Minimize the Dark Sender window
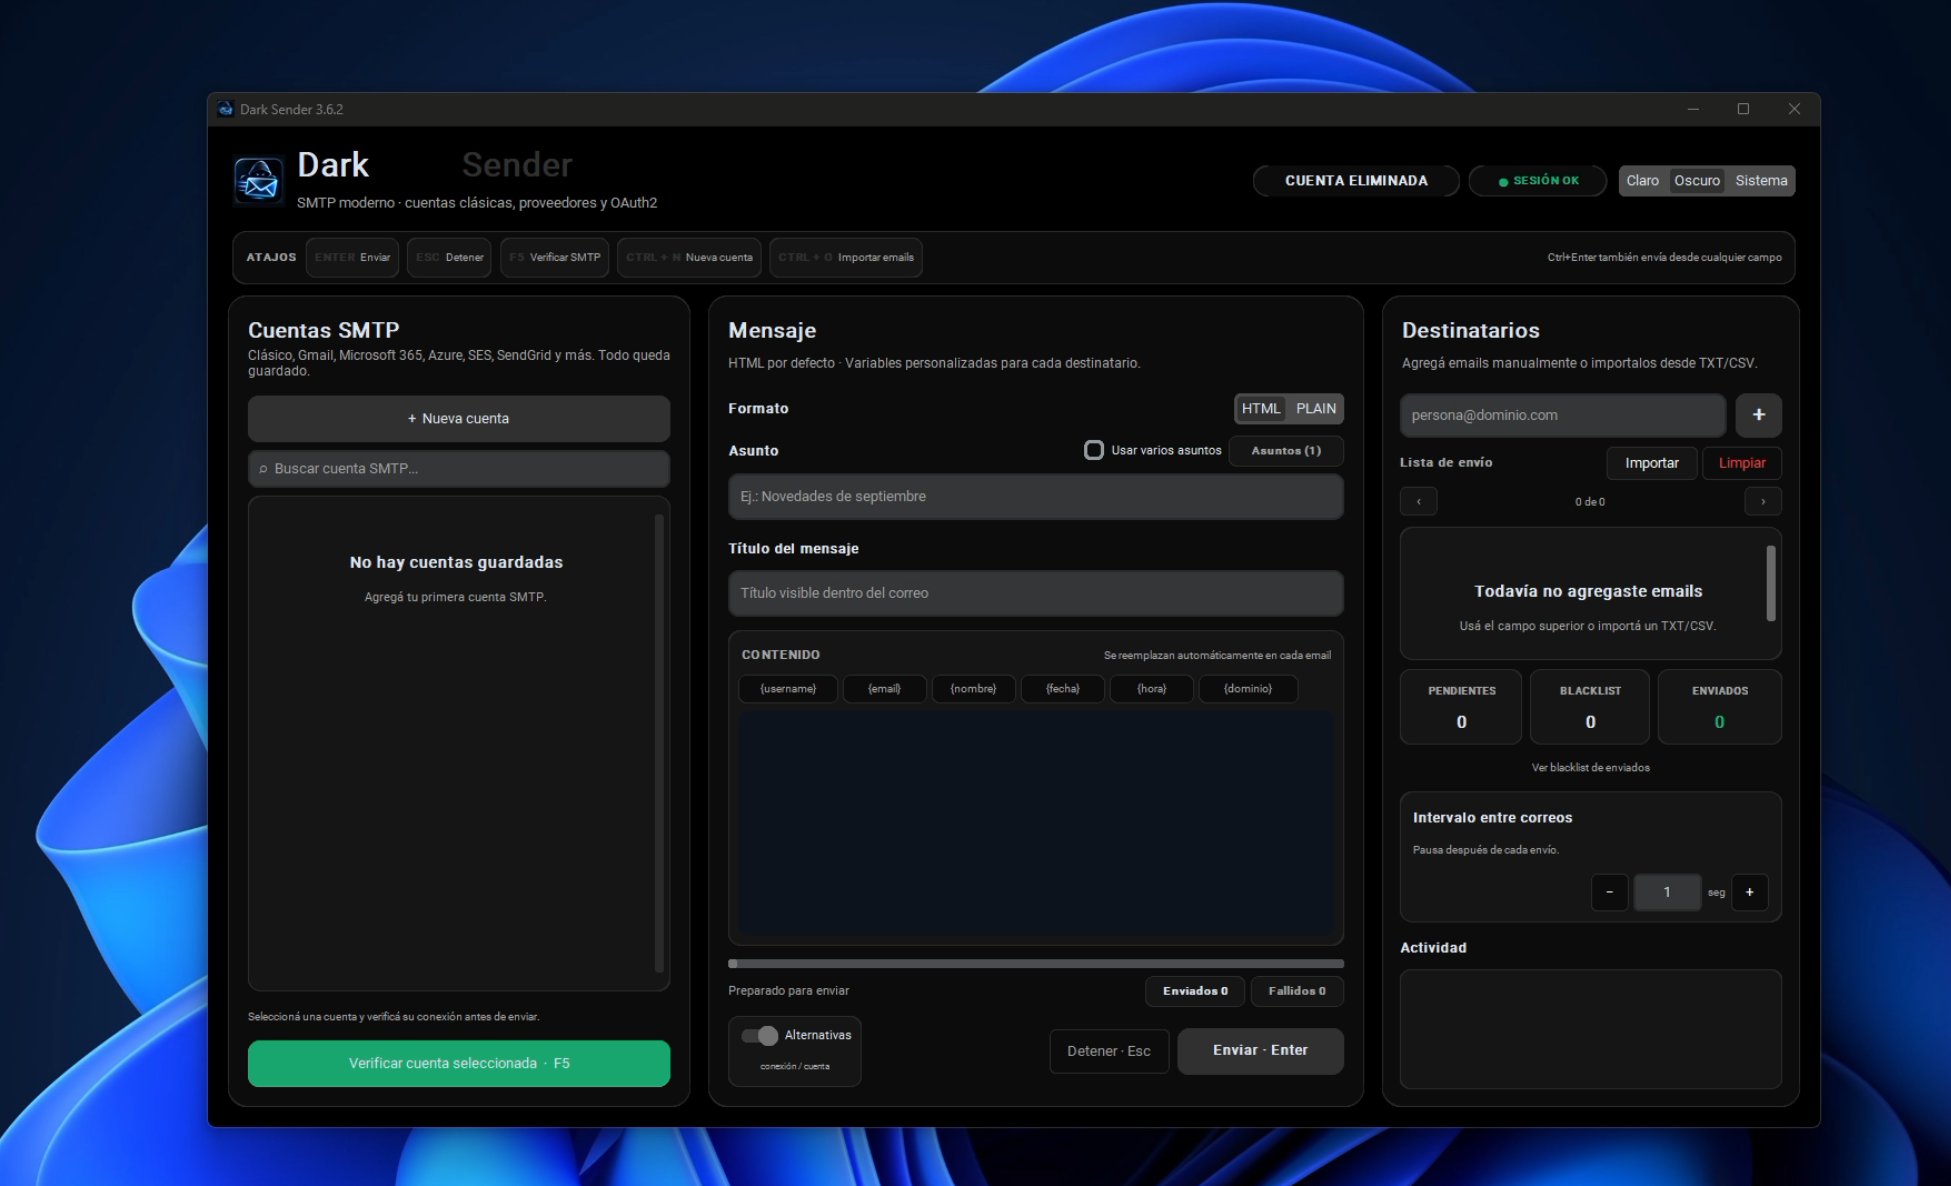The image size is (1951, 1186). point(1693,109)
